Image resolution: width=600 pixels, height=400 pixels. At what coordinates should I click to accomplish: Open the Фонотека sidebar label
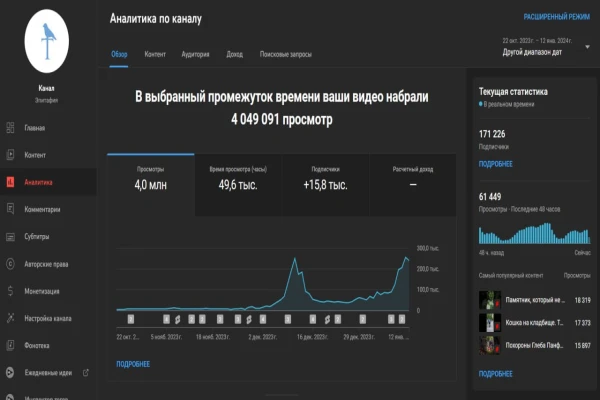click(37, 346)
